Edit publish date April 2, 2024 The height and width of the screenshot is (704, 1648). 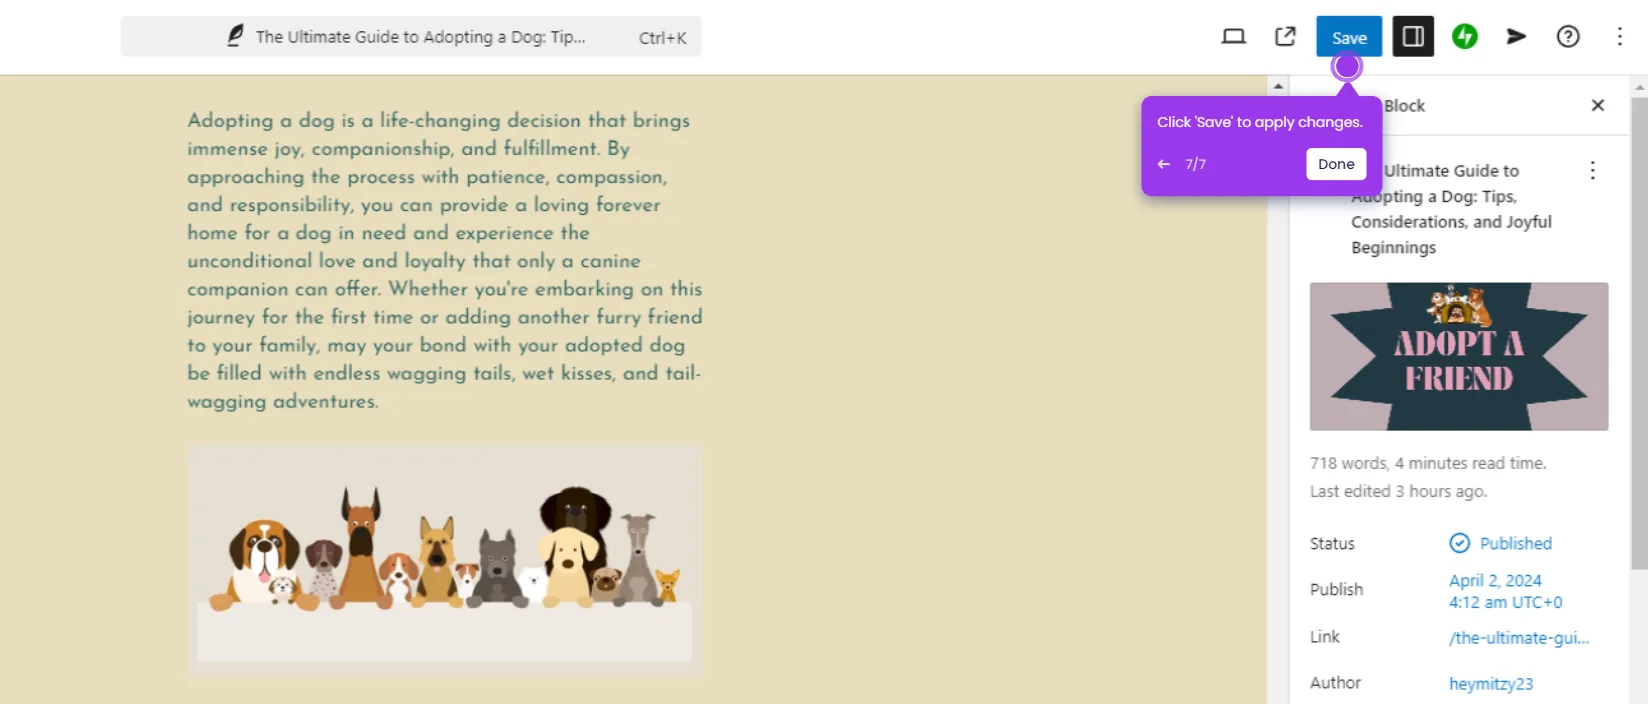pos(1505,591)
